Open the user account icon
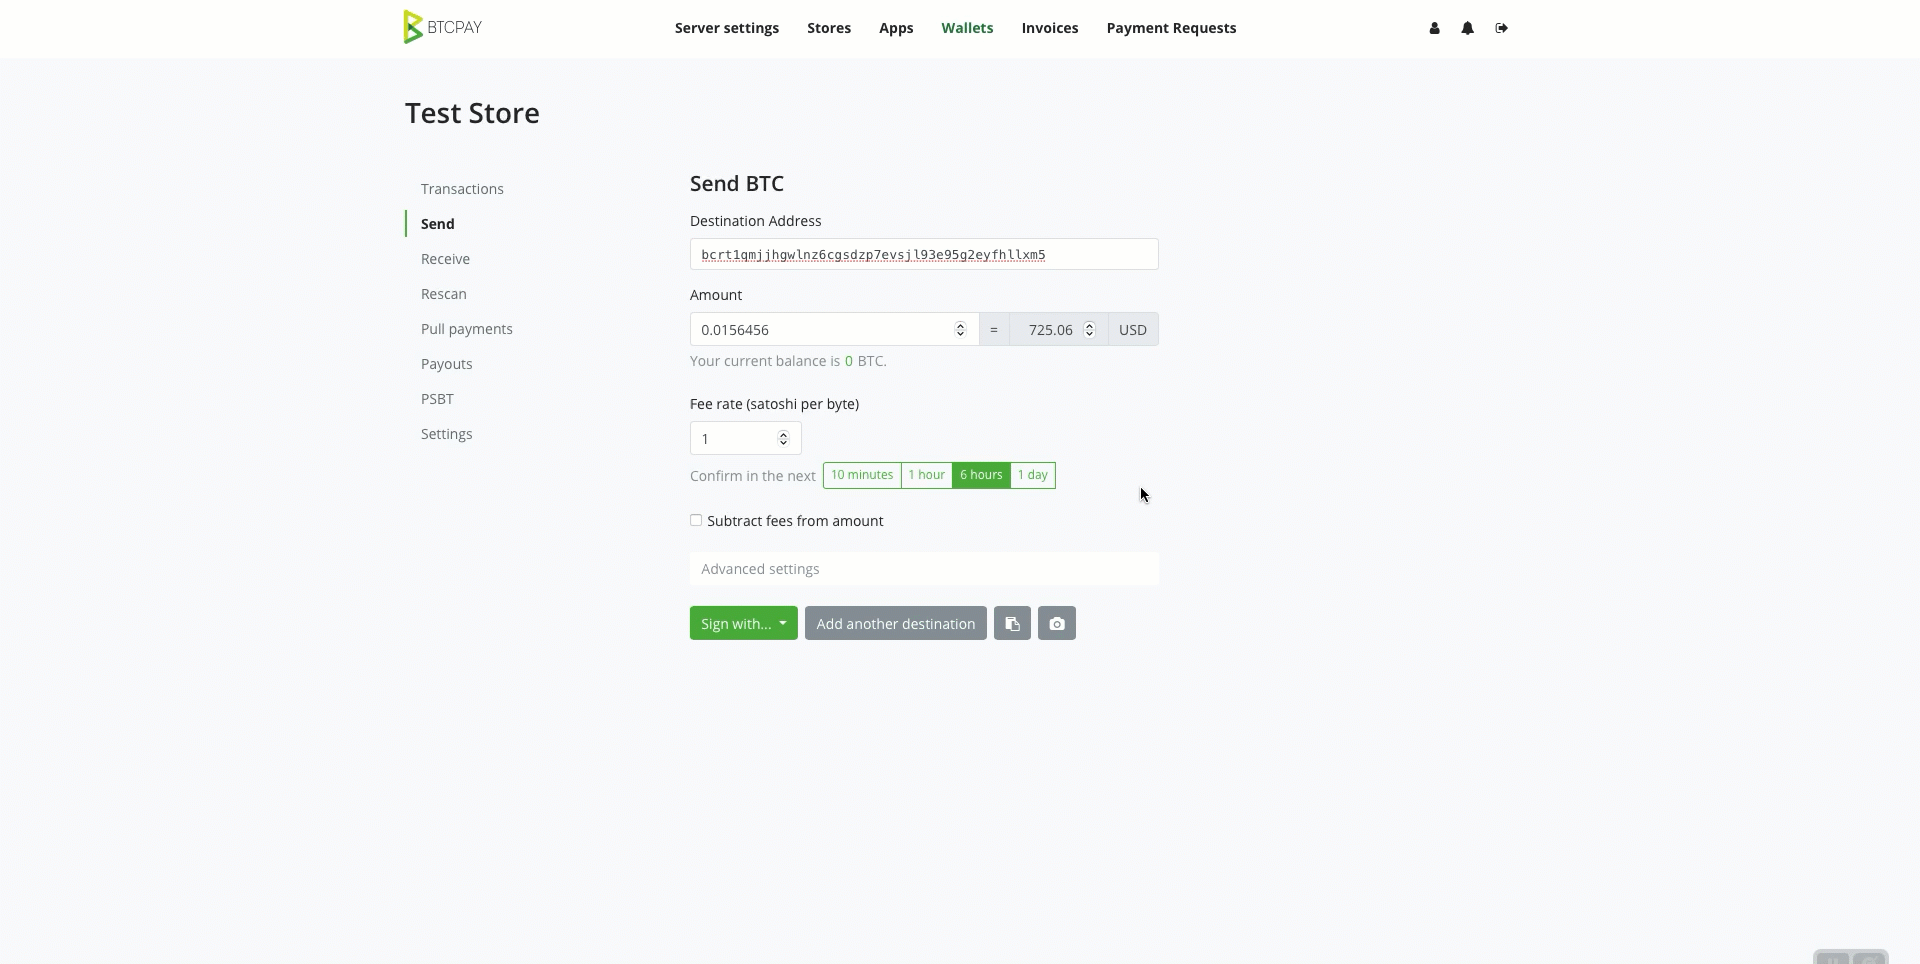The width and height of the screenshot is (1920, 964). [1434, 28]
